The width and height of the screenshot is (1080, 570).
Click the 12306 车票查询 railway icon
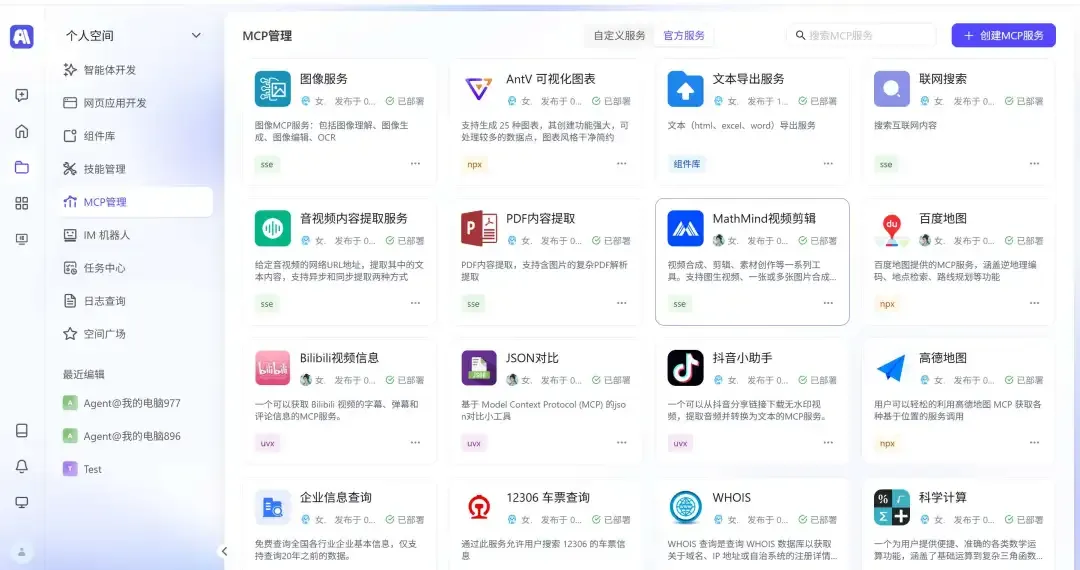point(479,507)
